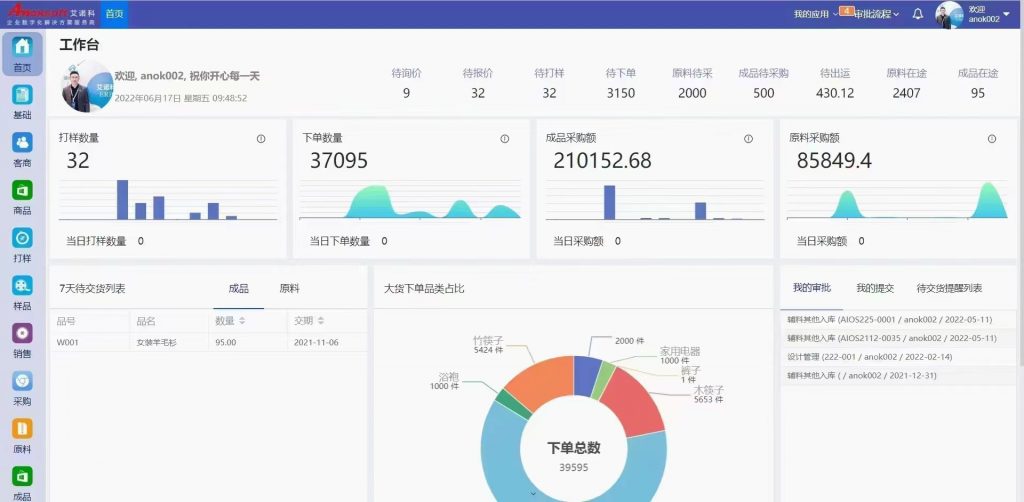Click the 销售 sidebar icon
The width and height of the screenshot is (1024, 502).
point(22,339)
